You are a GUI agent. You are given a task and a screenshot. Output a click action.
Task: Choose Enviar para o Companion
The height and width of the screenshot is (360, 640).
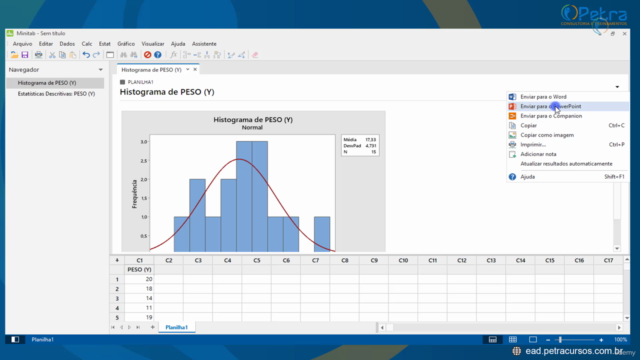click(x=567, y=116)
